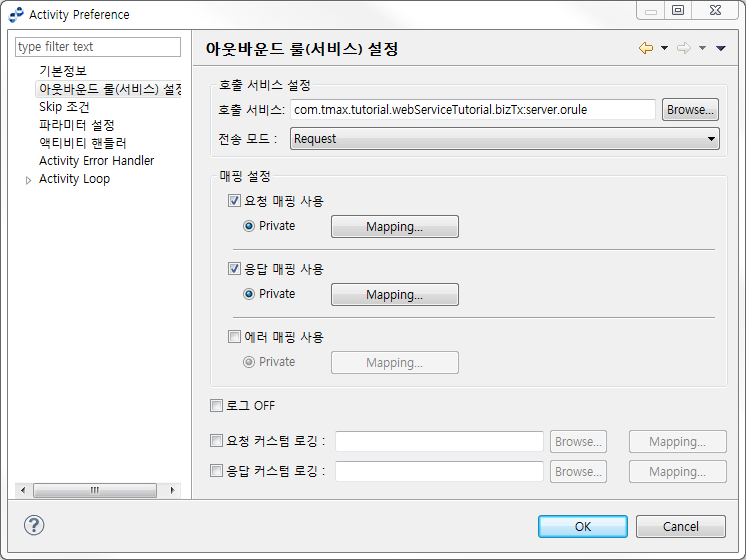The width and height of the screenshot is (746, 560).
Task: Toggle the 로그 OFF checkbox
Action: click(x=216, y=406)
